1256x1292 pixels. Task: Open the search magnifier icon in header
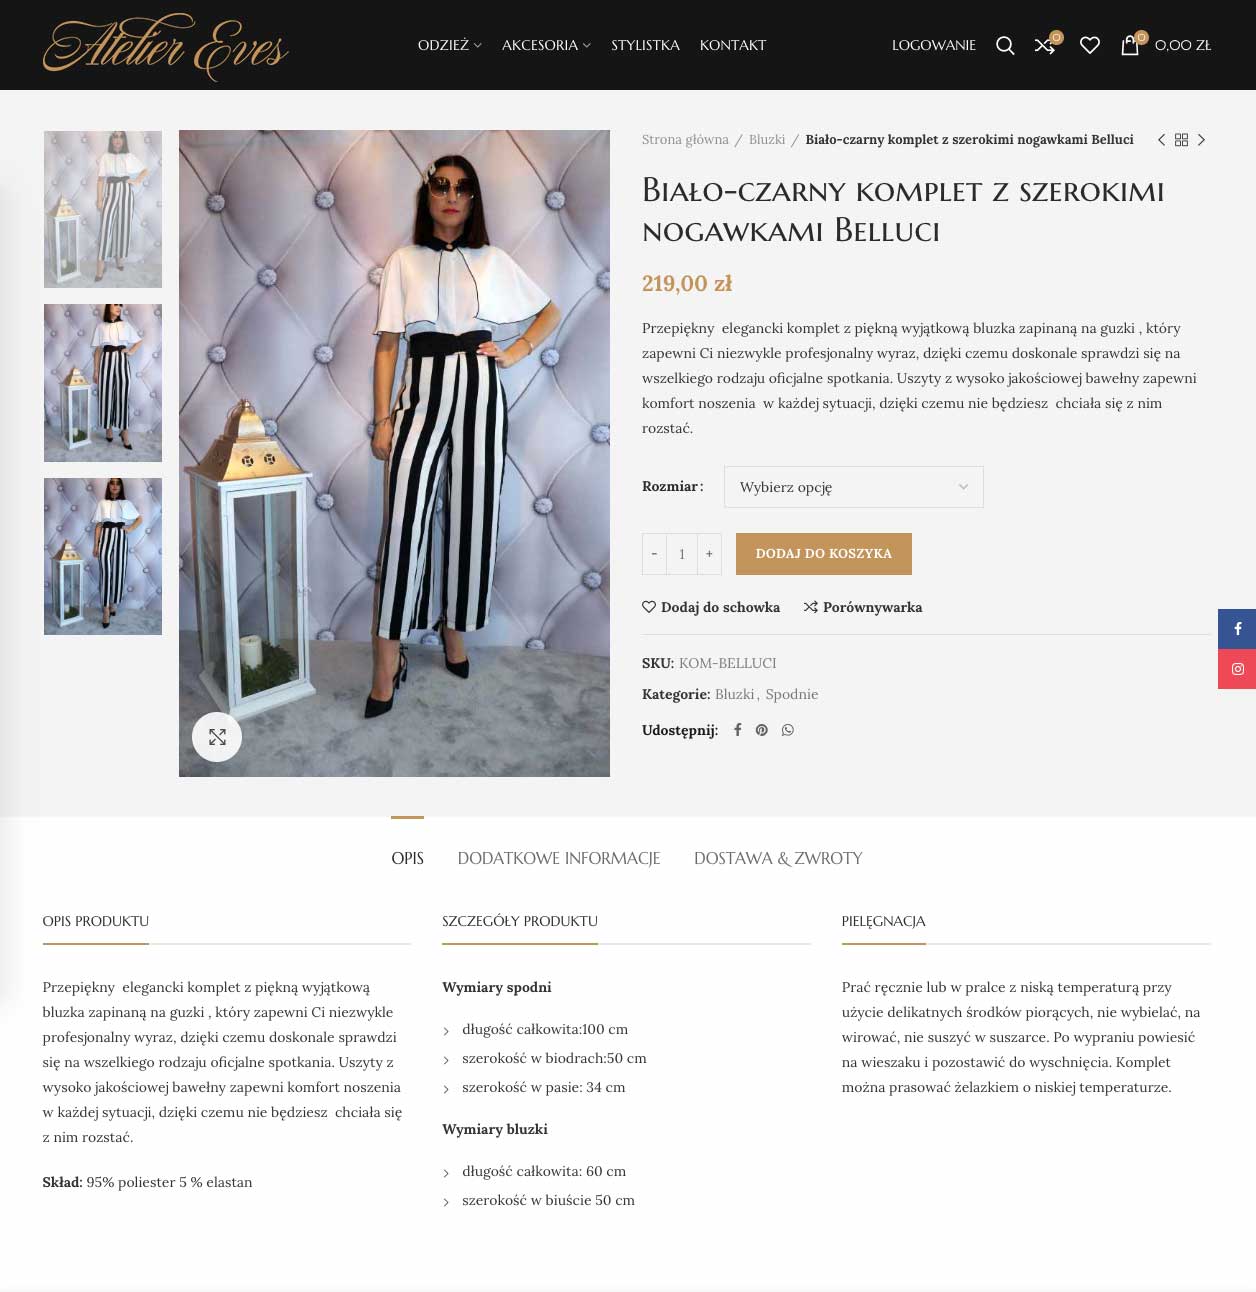point(1005,45)
